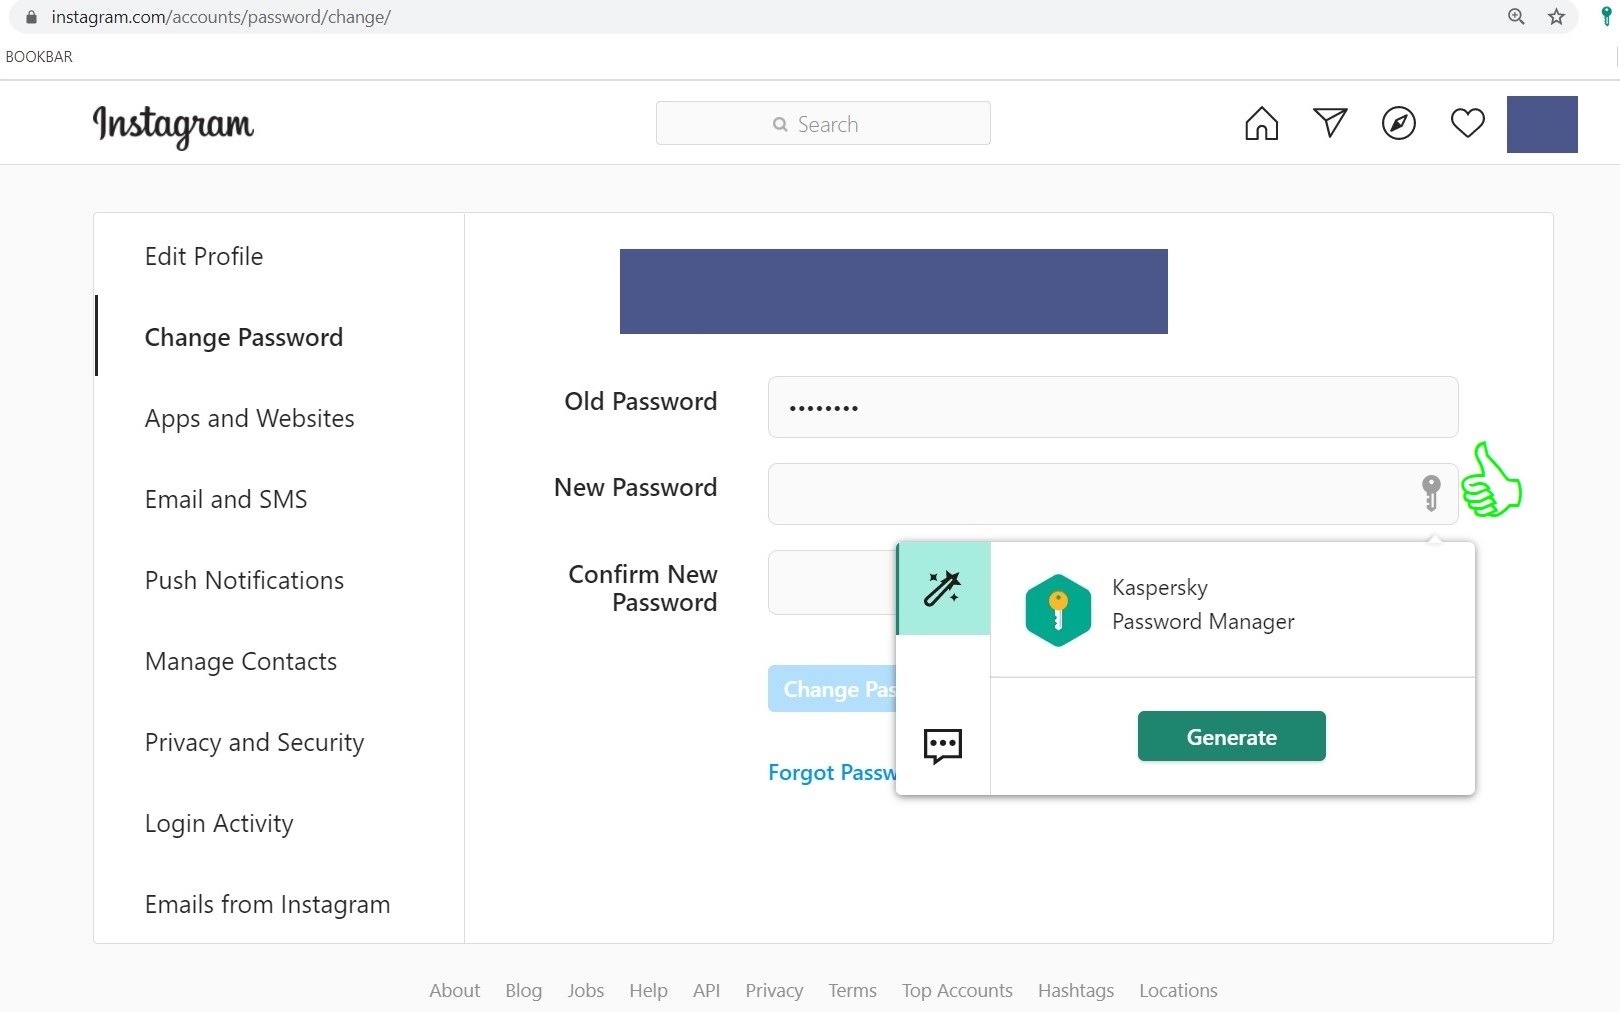1620x1012 pixels.
Task: Open Explore compass icon
Action: (x=1399, y=124)
